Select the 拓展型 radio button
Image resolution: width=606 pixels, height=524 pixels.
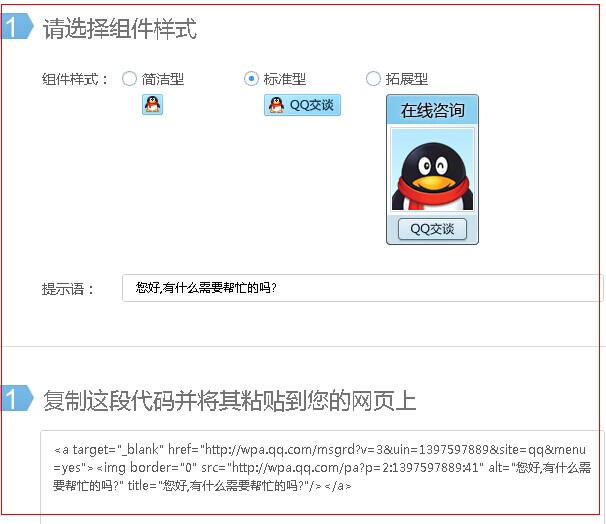coord(373,79)
